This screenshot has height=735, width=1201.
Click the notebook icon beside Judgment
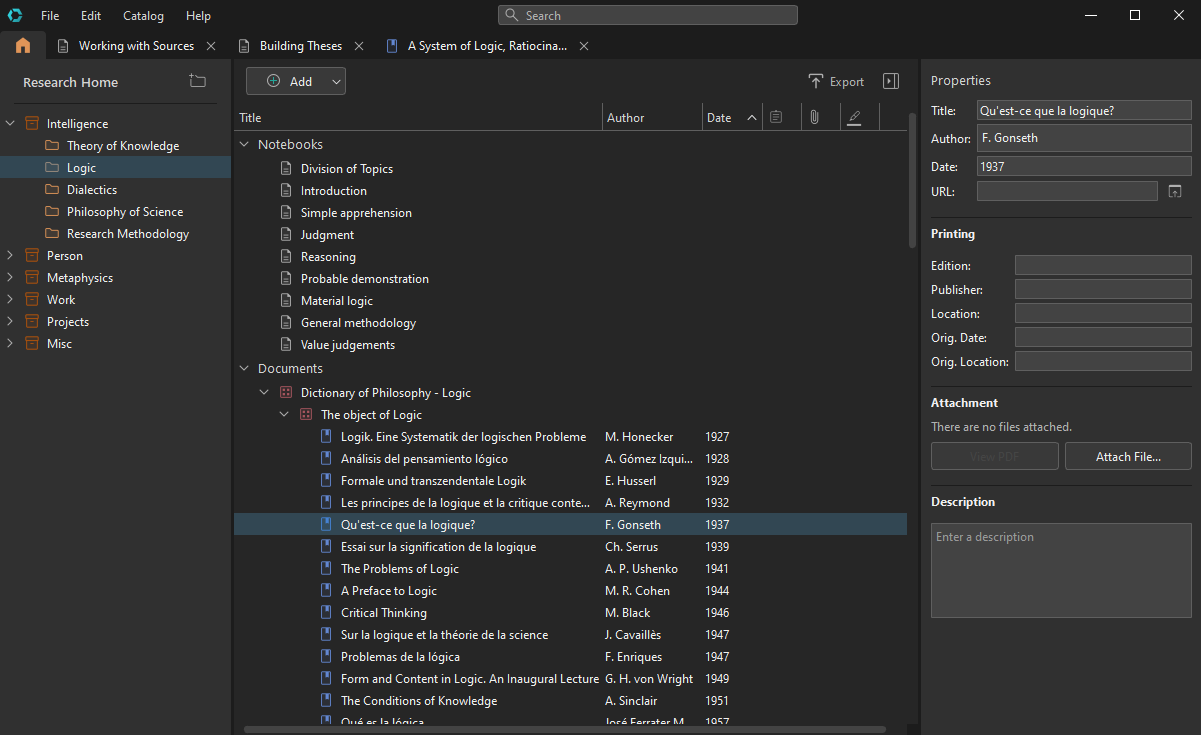point(286,235)
